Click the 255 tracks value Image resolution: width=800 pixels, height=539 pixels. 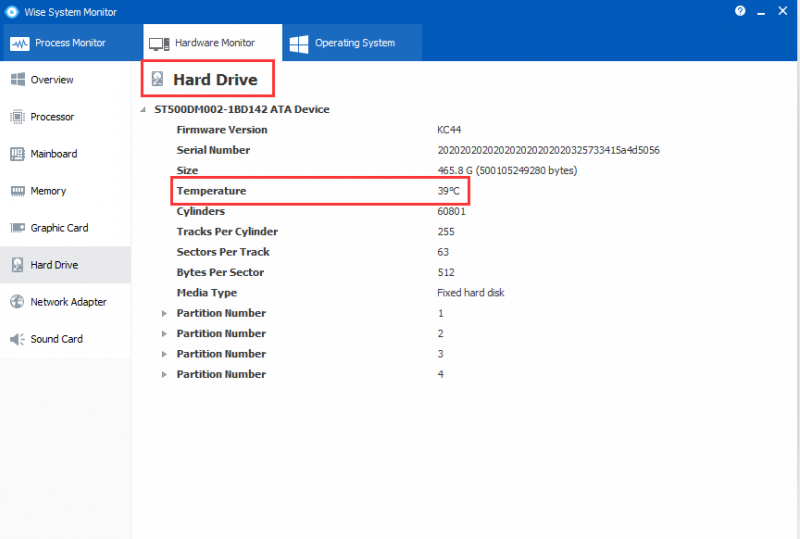pos(446,232)
